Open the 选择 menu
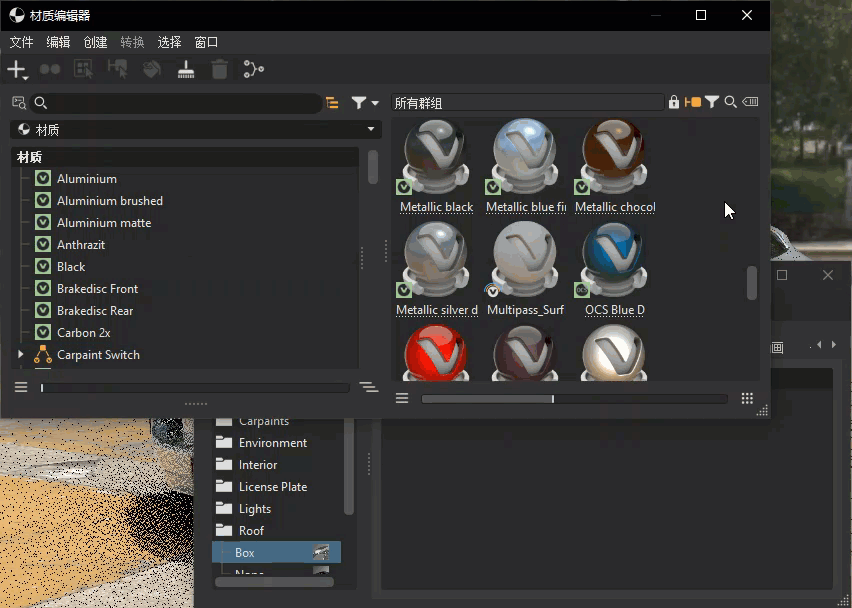Viewport: 852px width, 608px height. point(169,42)
